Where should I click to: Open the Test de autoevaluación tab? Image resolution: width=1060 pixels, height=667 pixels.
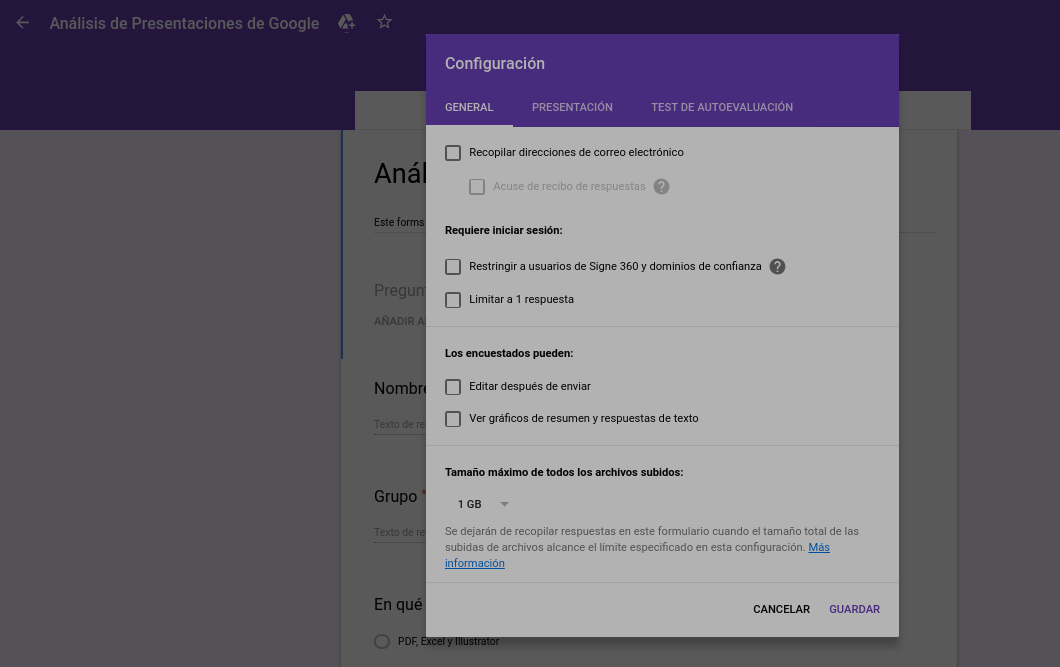721,107
